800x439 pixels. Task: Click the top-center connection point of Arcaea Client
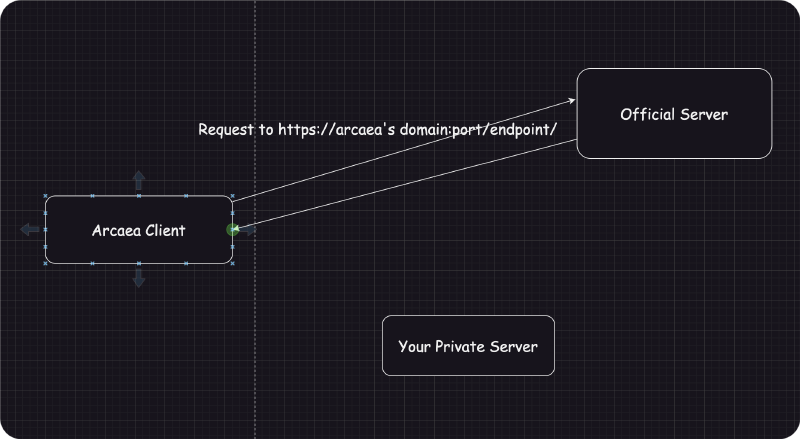pos(139,196)
